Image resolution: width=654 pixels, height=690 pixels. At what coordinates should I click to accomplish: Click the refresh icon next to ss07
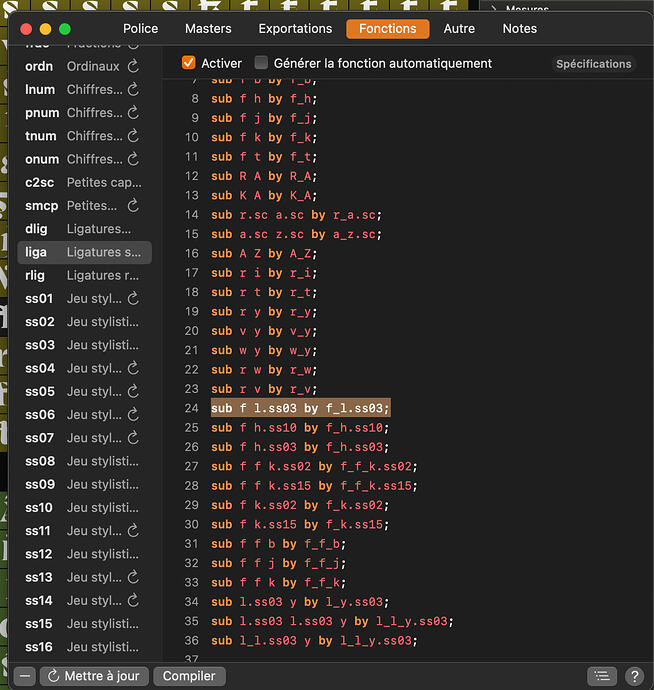(x=134, y=438)
